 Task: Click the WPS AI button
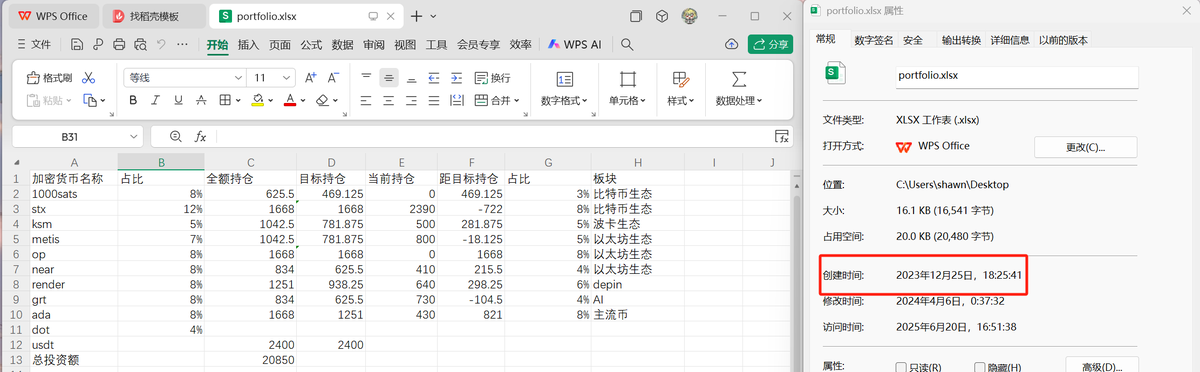(574, 44)
